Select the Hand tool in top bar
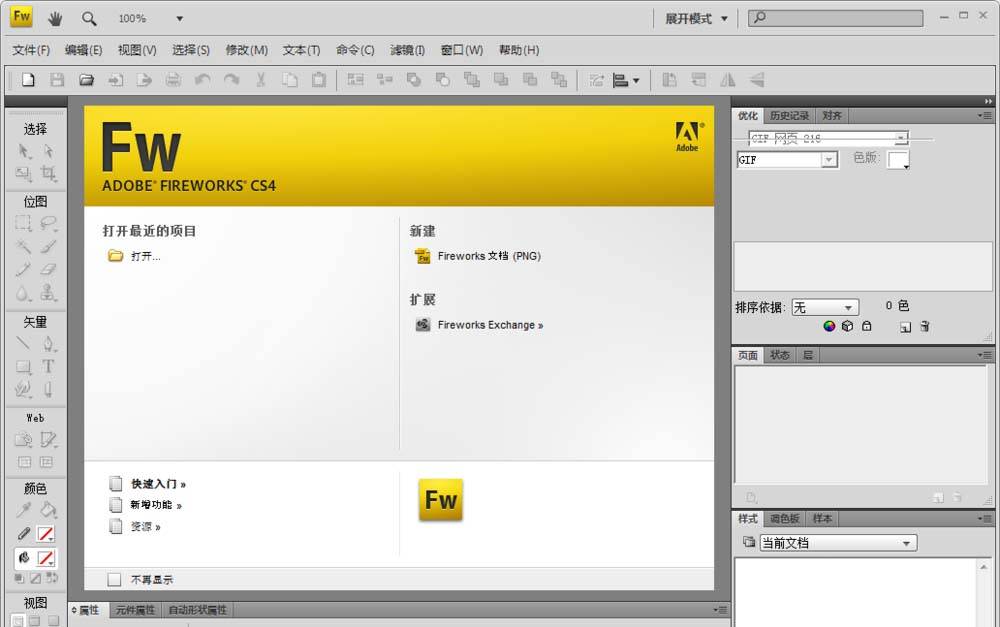Viewport: 1000px width, 627px height. click(56, 18)
